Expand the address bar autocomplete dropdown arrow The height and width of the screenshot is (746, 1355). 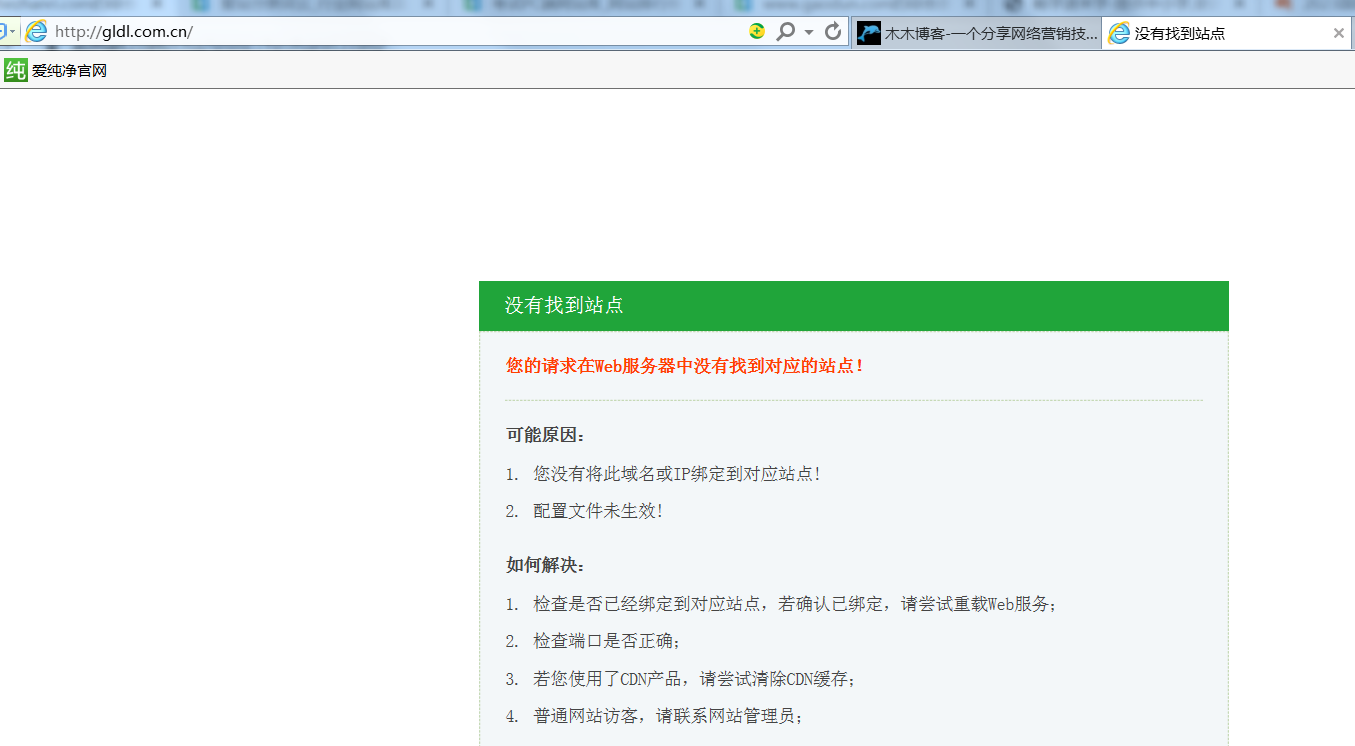808,32
